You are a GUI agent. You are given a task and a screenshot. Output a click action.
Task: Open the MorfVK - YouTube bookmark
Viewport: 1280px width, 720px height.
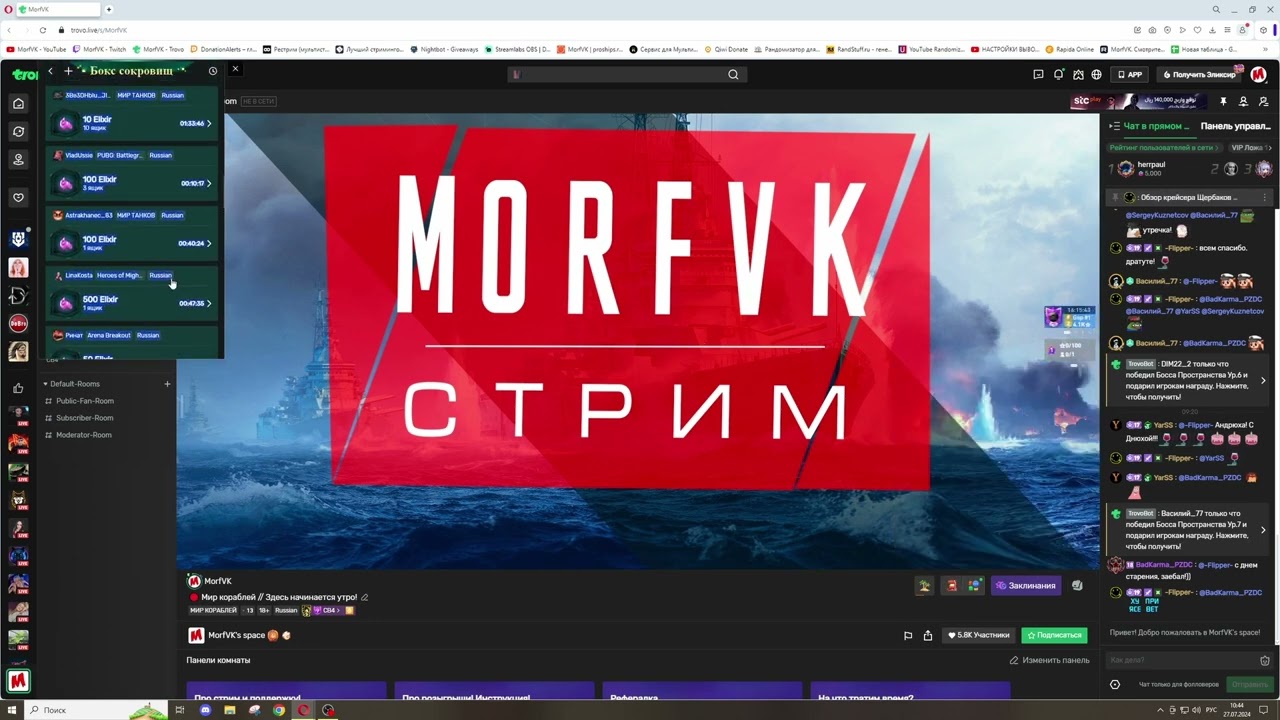tap(36, 49)
